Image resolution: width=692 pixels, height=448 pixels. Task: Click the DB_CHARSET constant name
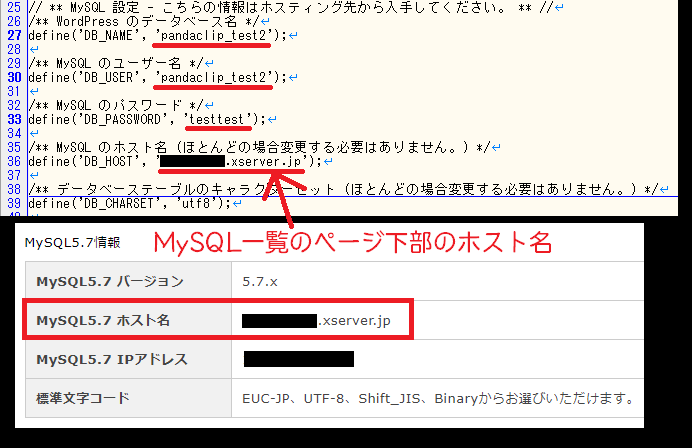pyautogui.click(x=120, y=203)
